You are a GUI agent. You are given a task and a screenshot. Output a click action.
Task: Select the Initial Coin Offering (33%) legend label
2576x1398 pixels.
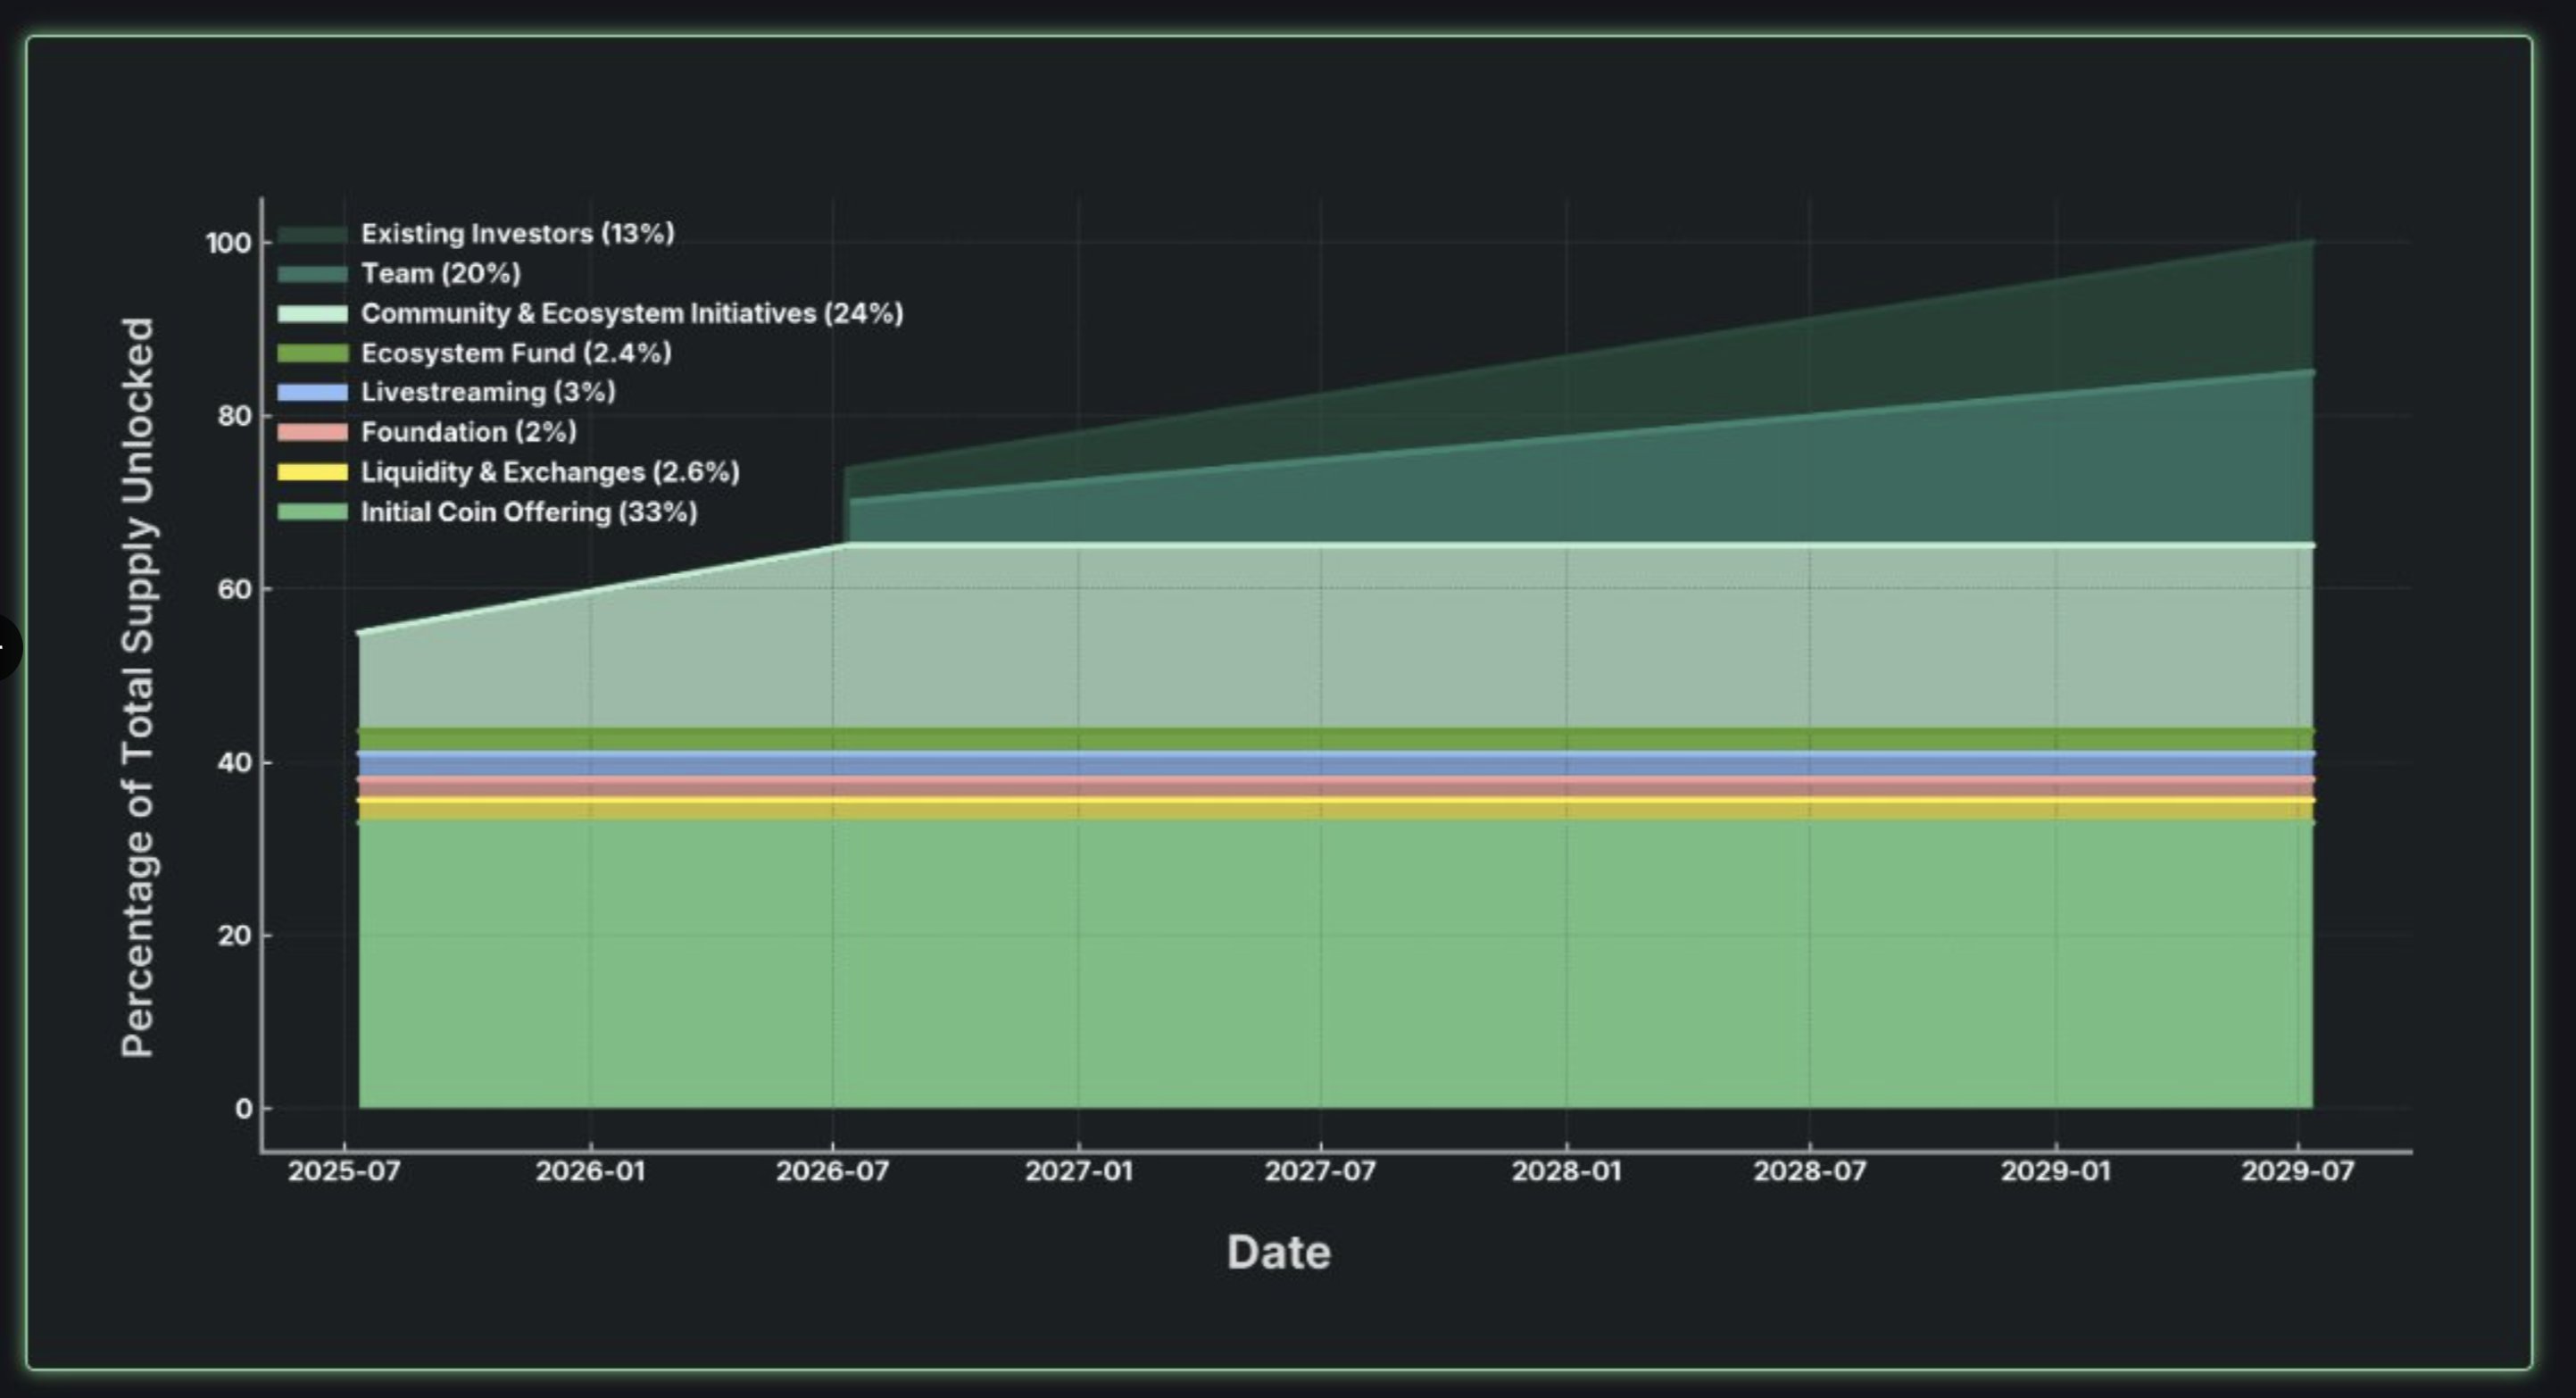528,512
